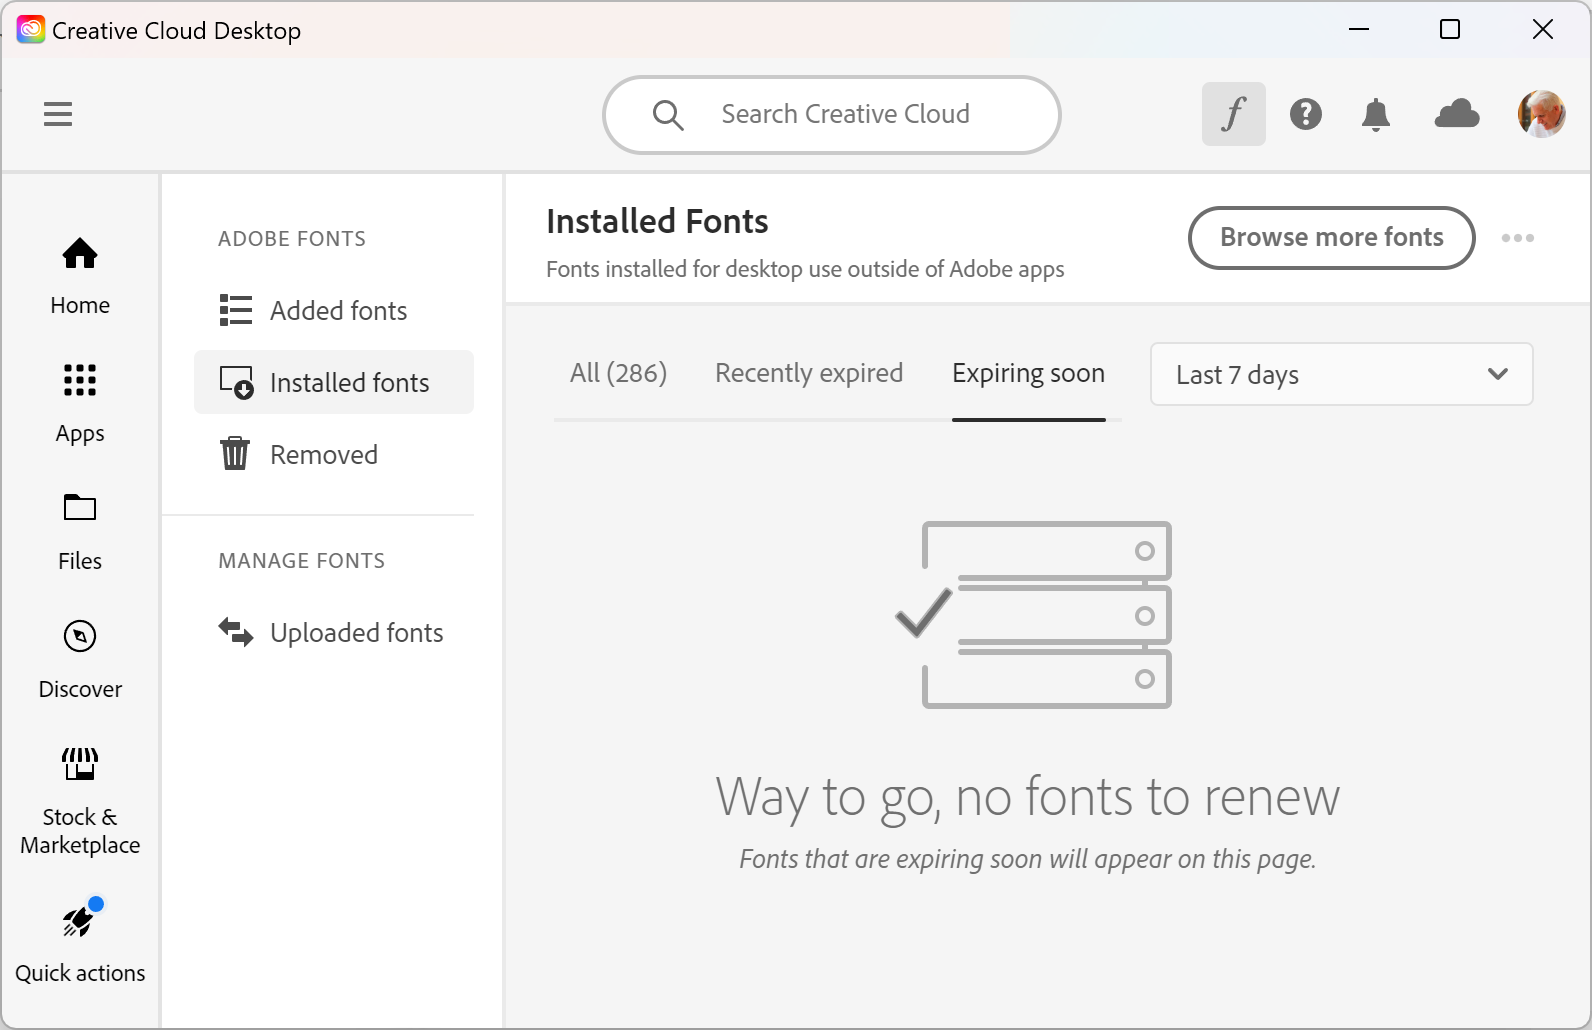Open cloud sync status icon

point(1457,114)
